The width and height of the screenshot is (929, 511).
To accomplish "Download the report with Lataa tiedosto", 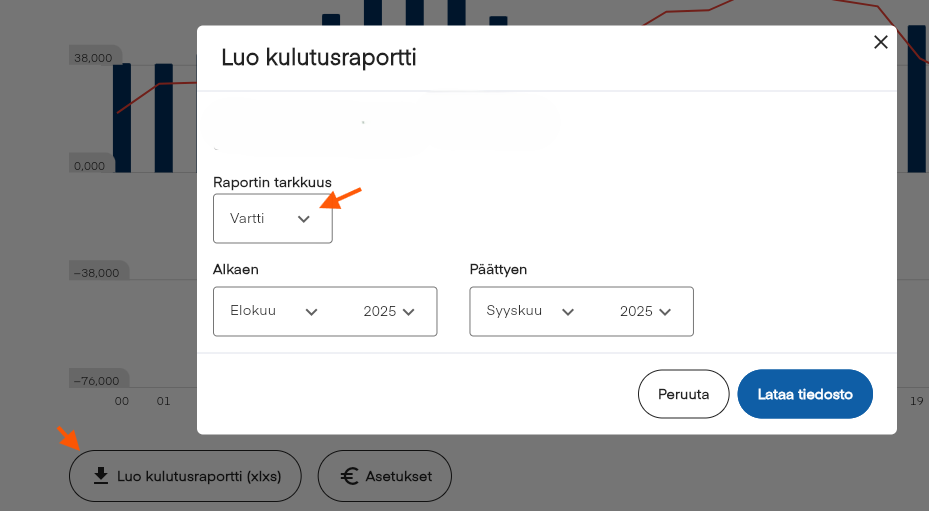I will [x=805, y=394].
